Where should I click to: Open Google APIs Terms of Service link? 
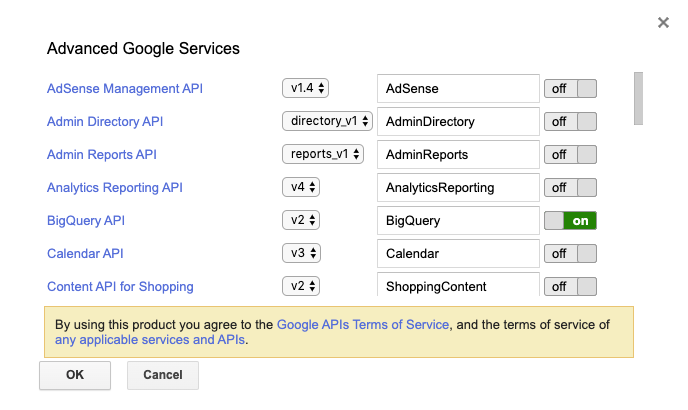(x=363, y=324)
